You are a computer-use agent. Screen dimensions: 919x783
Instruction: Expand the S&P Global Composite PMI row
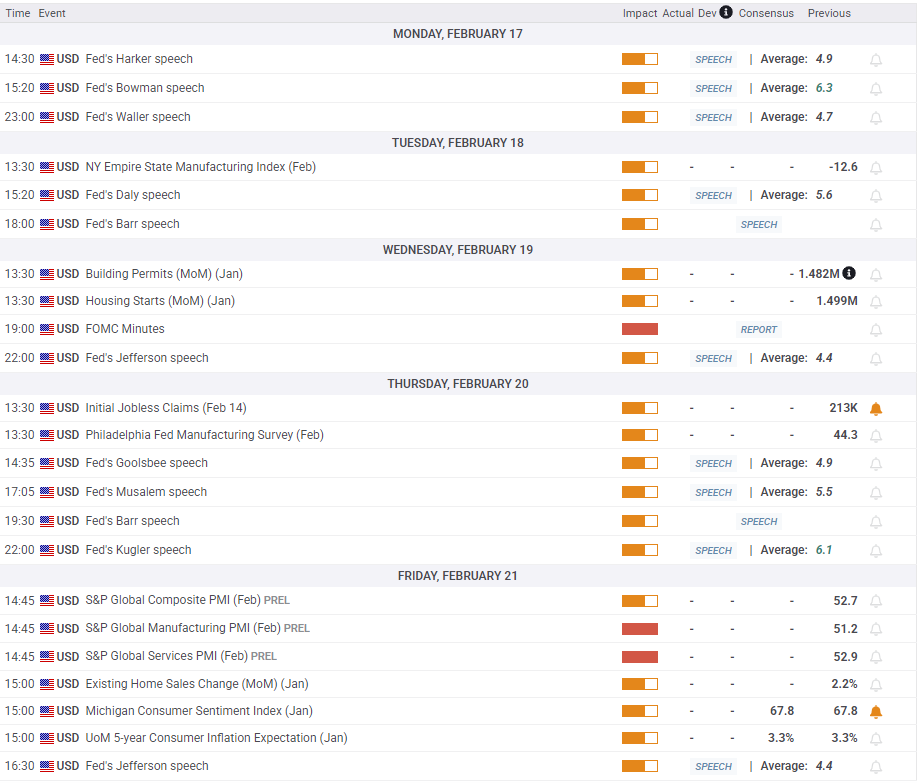(173, 600)
